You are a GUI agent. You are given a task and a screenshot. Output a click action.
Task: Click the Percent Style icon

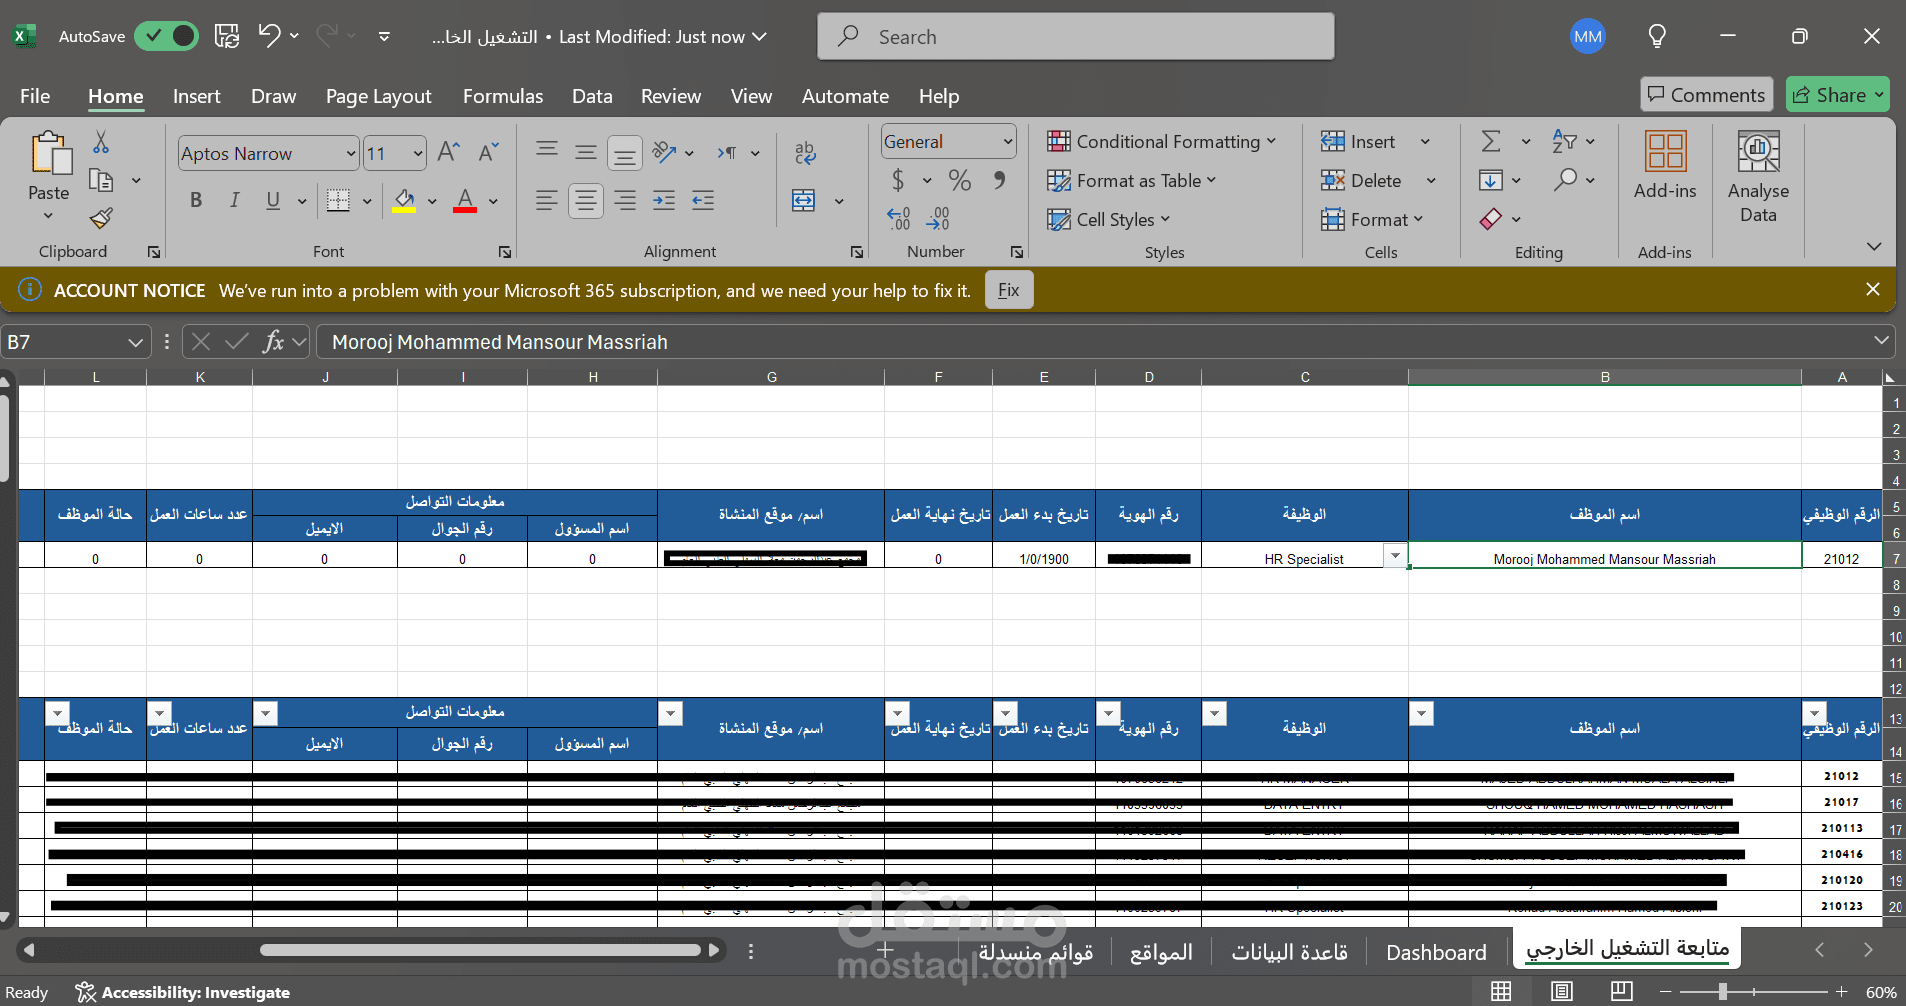[960, 180]
